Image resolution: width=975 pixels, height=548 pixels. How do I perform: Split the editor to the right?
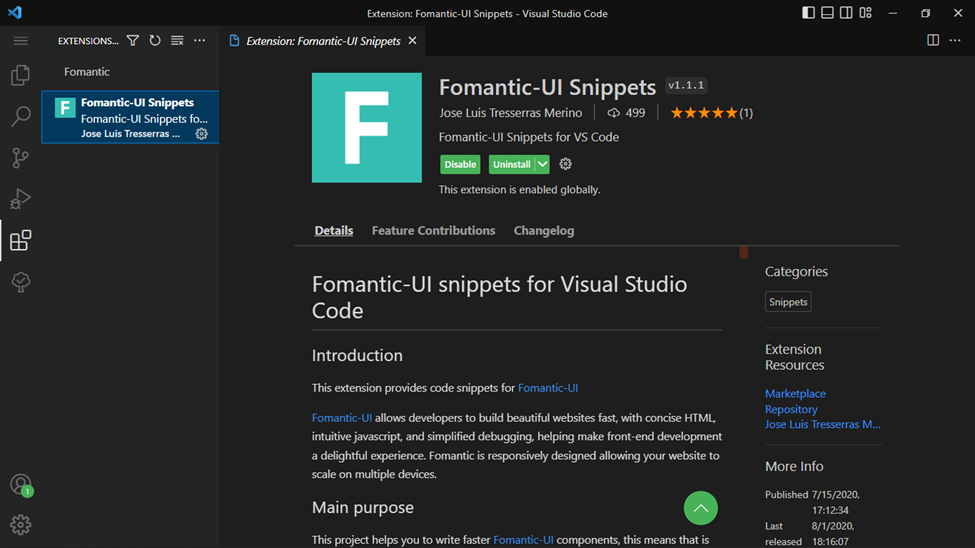coord(933,40)
